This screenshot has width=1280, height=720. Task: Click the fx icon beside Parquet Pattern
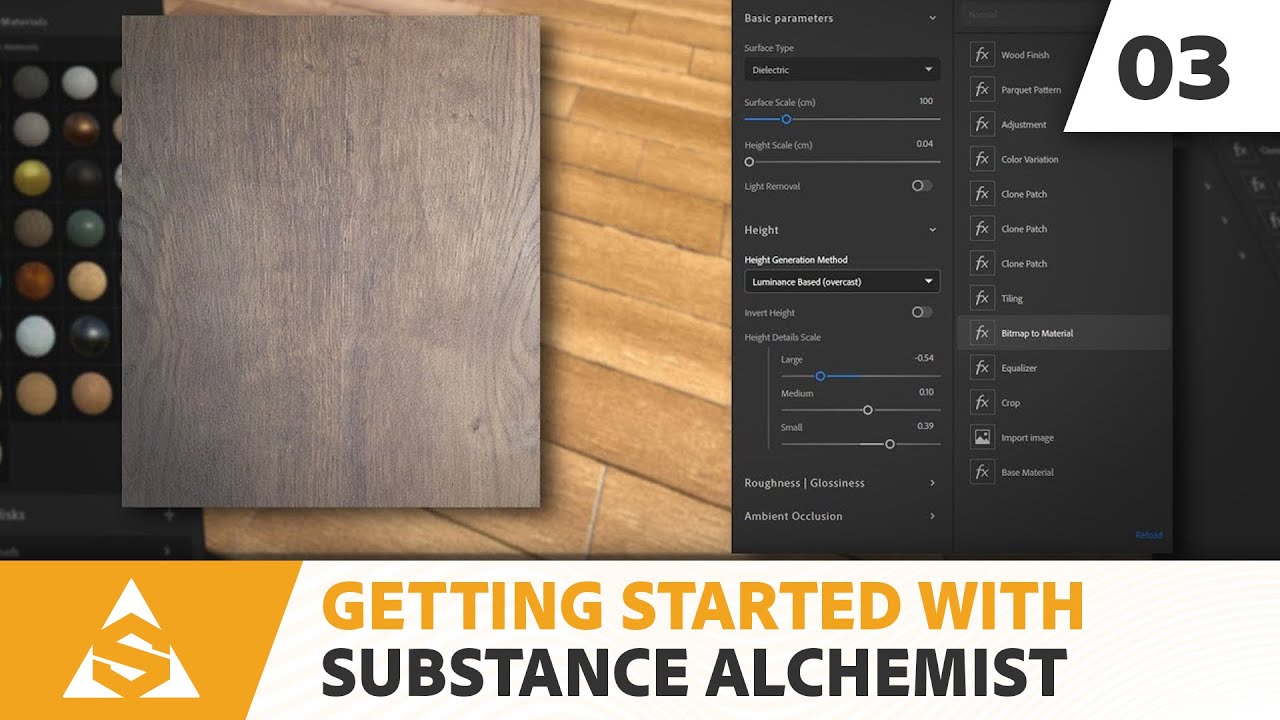point(982,90)
